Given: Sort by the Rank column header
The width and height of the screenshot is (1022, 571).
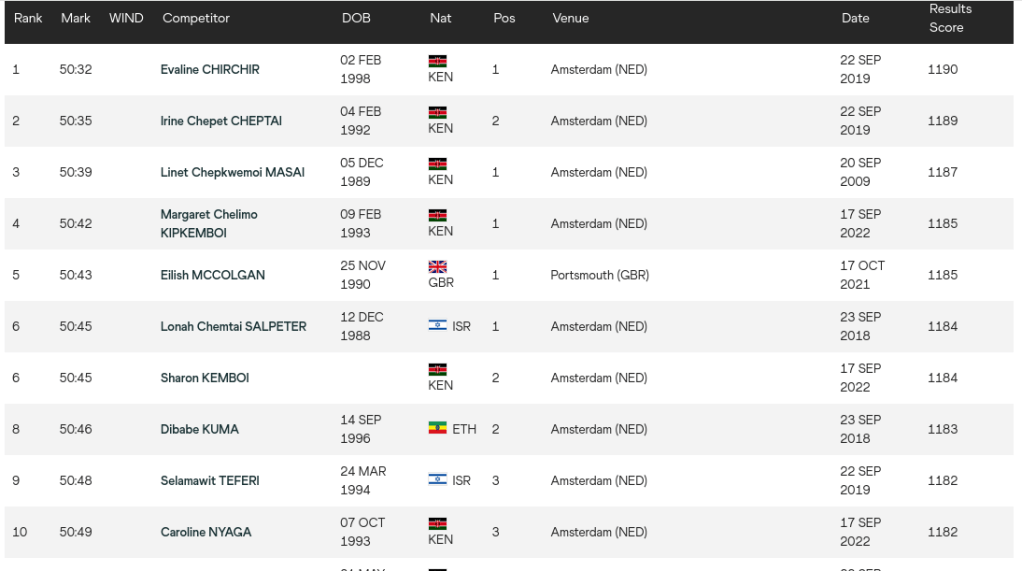Looking at the screenshot, I should click(27, 18).
